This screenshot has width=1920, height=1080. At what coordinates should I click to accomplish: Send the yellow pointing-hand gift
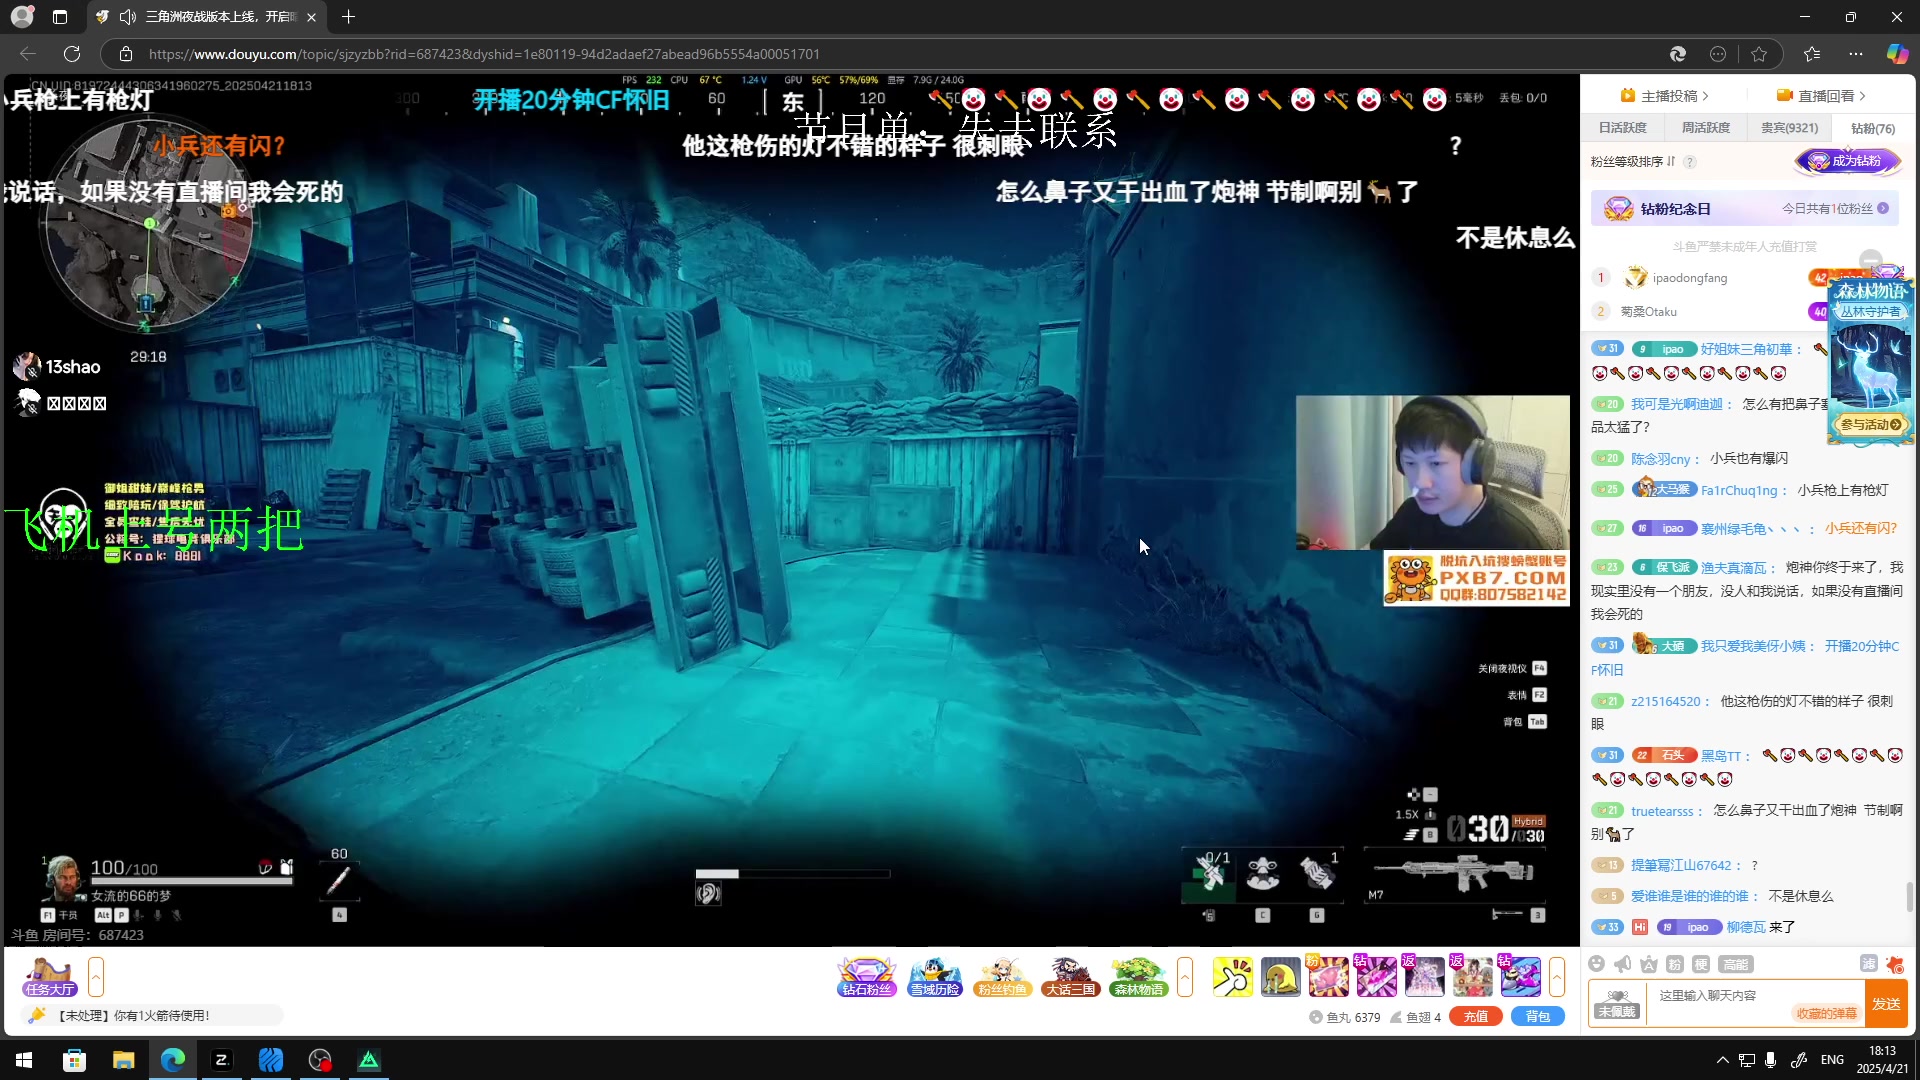(x=1232, y=977)
